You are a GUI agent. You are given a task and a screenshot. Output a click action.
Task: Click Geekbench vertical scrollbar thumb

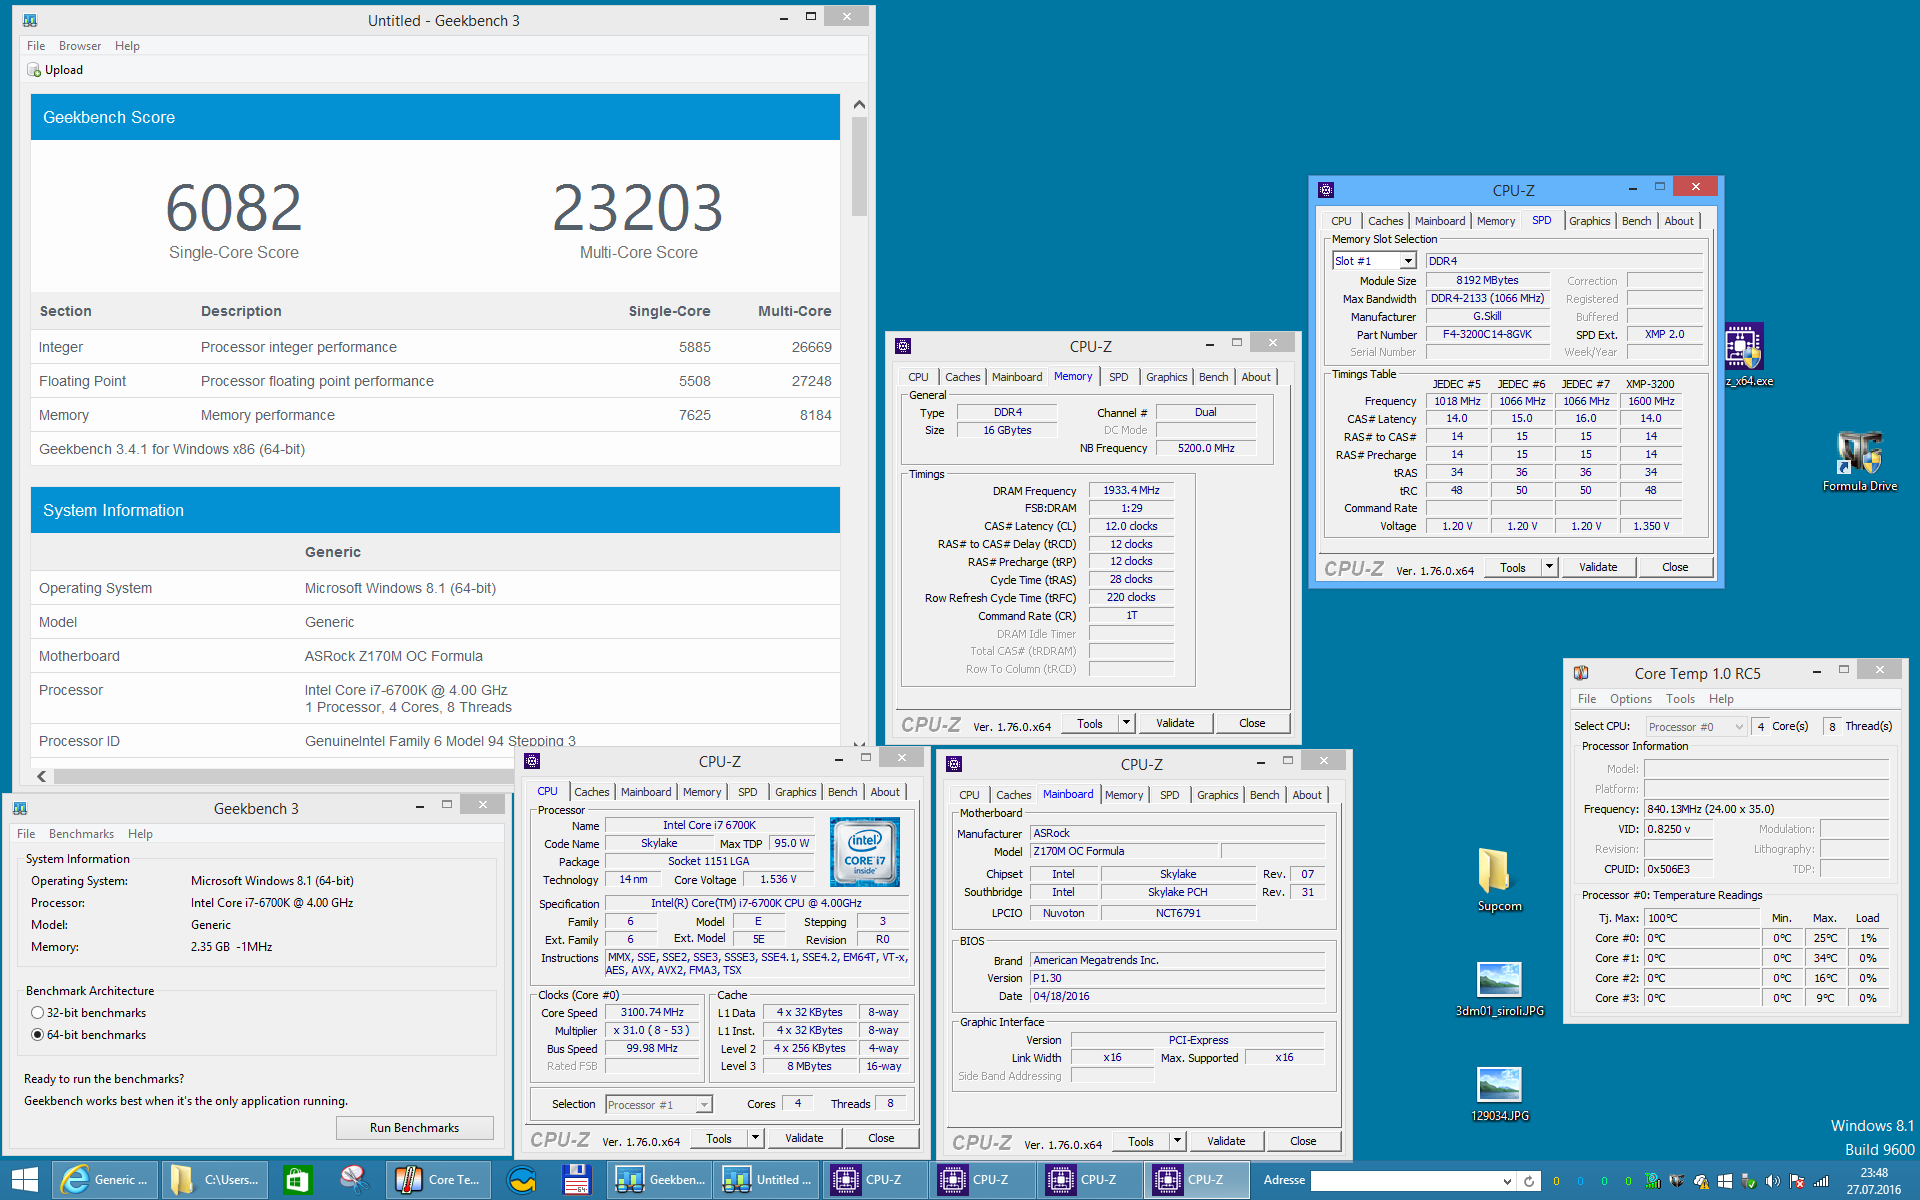(x=859, y=166)
